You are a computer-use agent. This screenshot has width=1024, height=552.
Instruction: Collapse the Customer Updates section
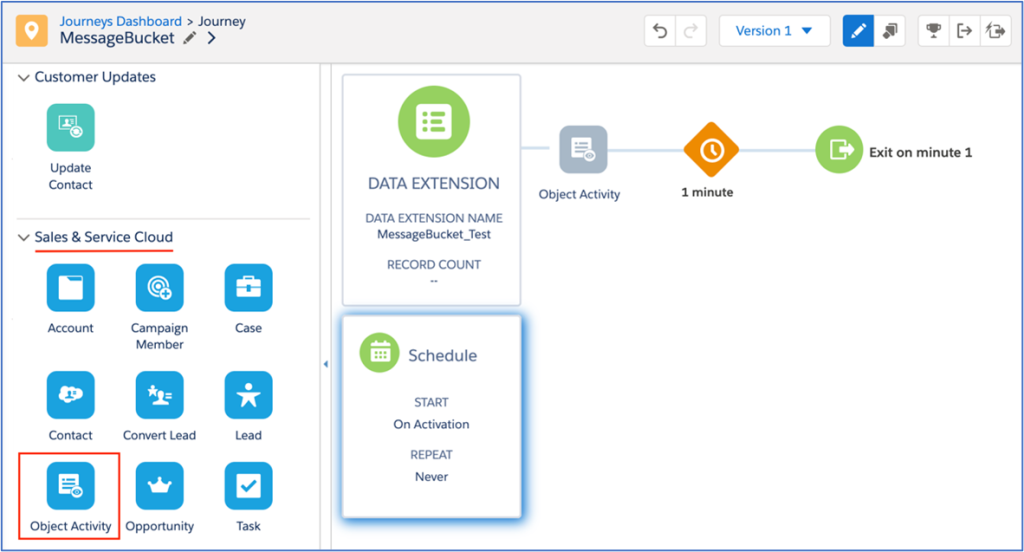24,77
